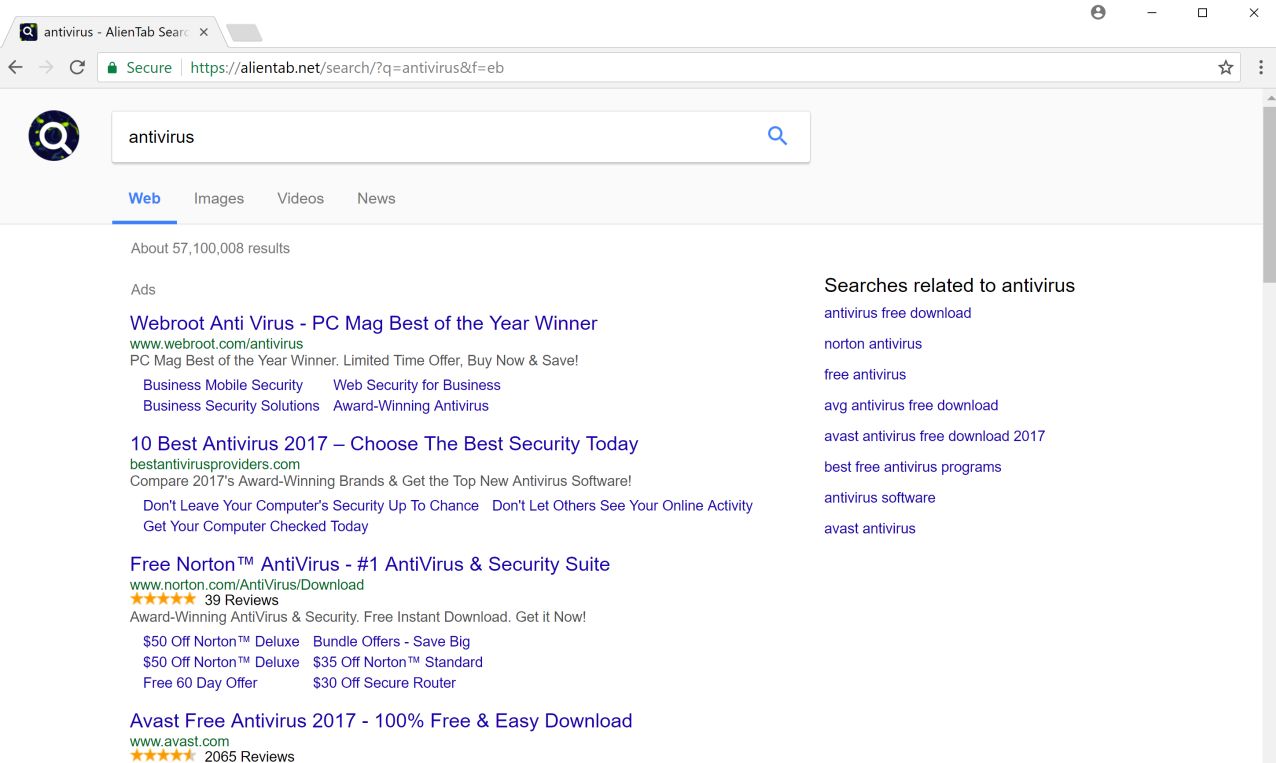Viewport: 1276px width, 763px height.
Task: Navigate back using the back arrow
Action: tap(15, 67)
